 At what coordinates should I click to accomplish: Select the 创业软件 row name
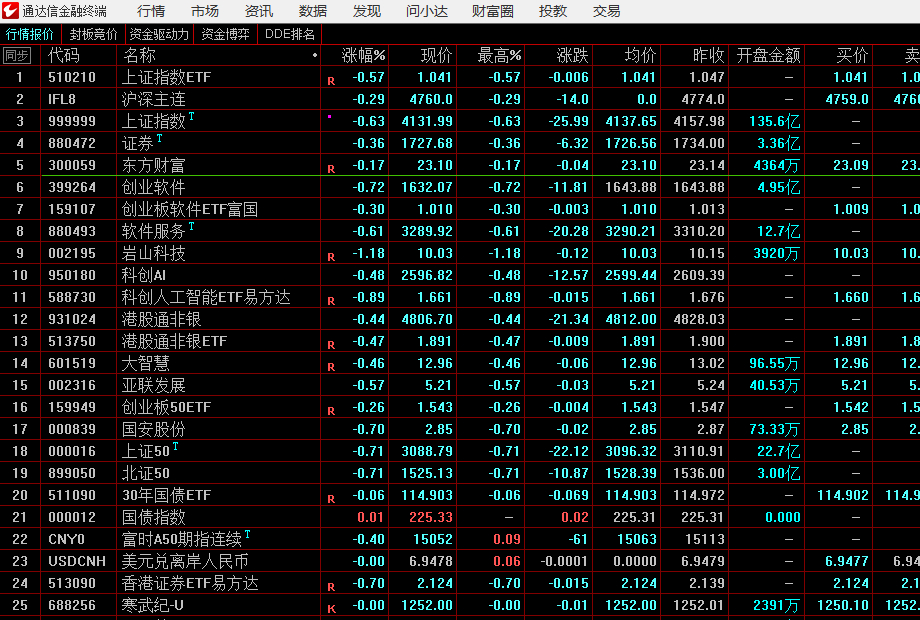153,187
